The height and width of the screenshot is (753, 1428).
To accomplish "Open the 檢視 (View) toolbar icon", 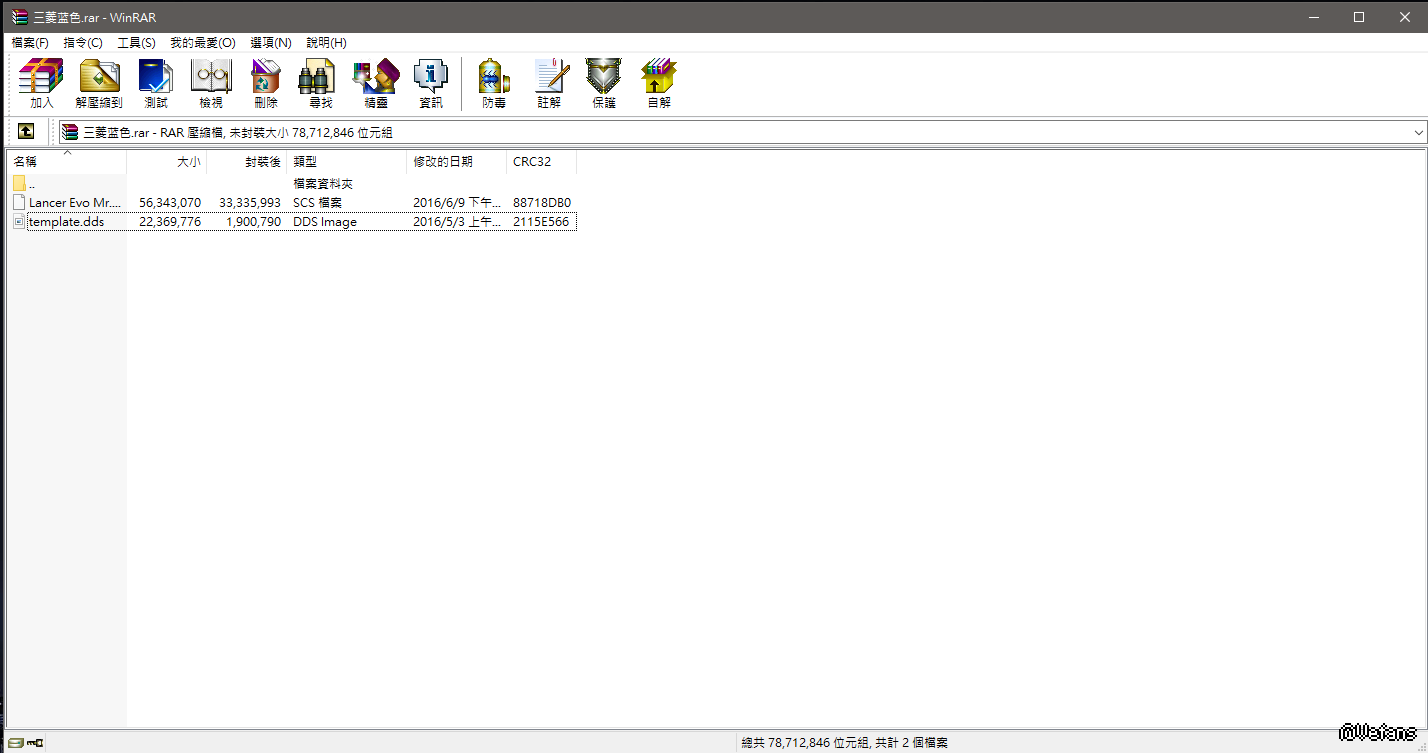I will pos(211,83).
